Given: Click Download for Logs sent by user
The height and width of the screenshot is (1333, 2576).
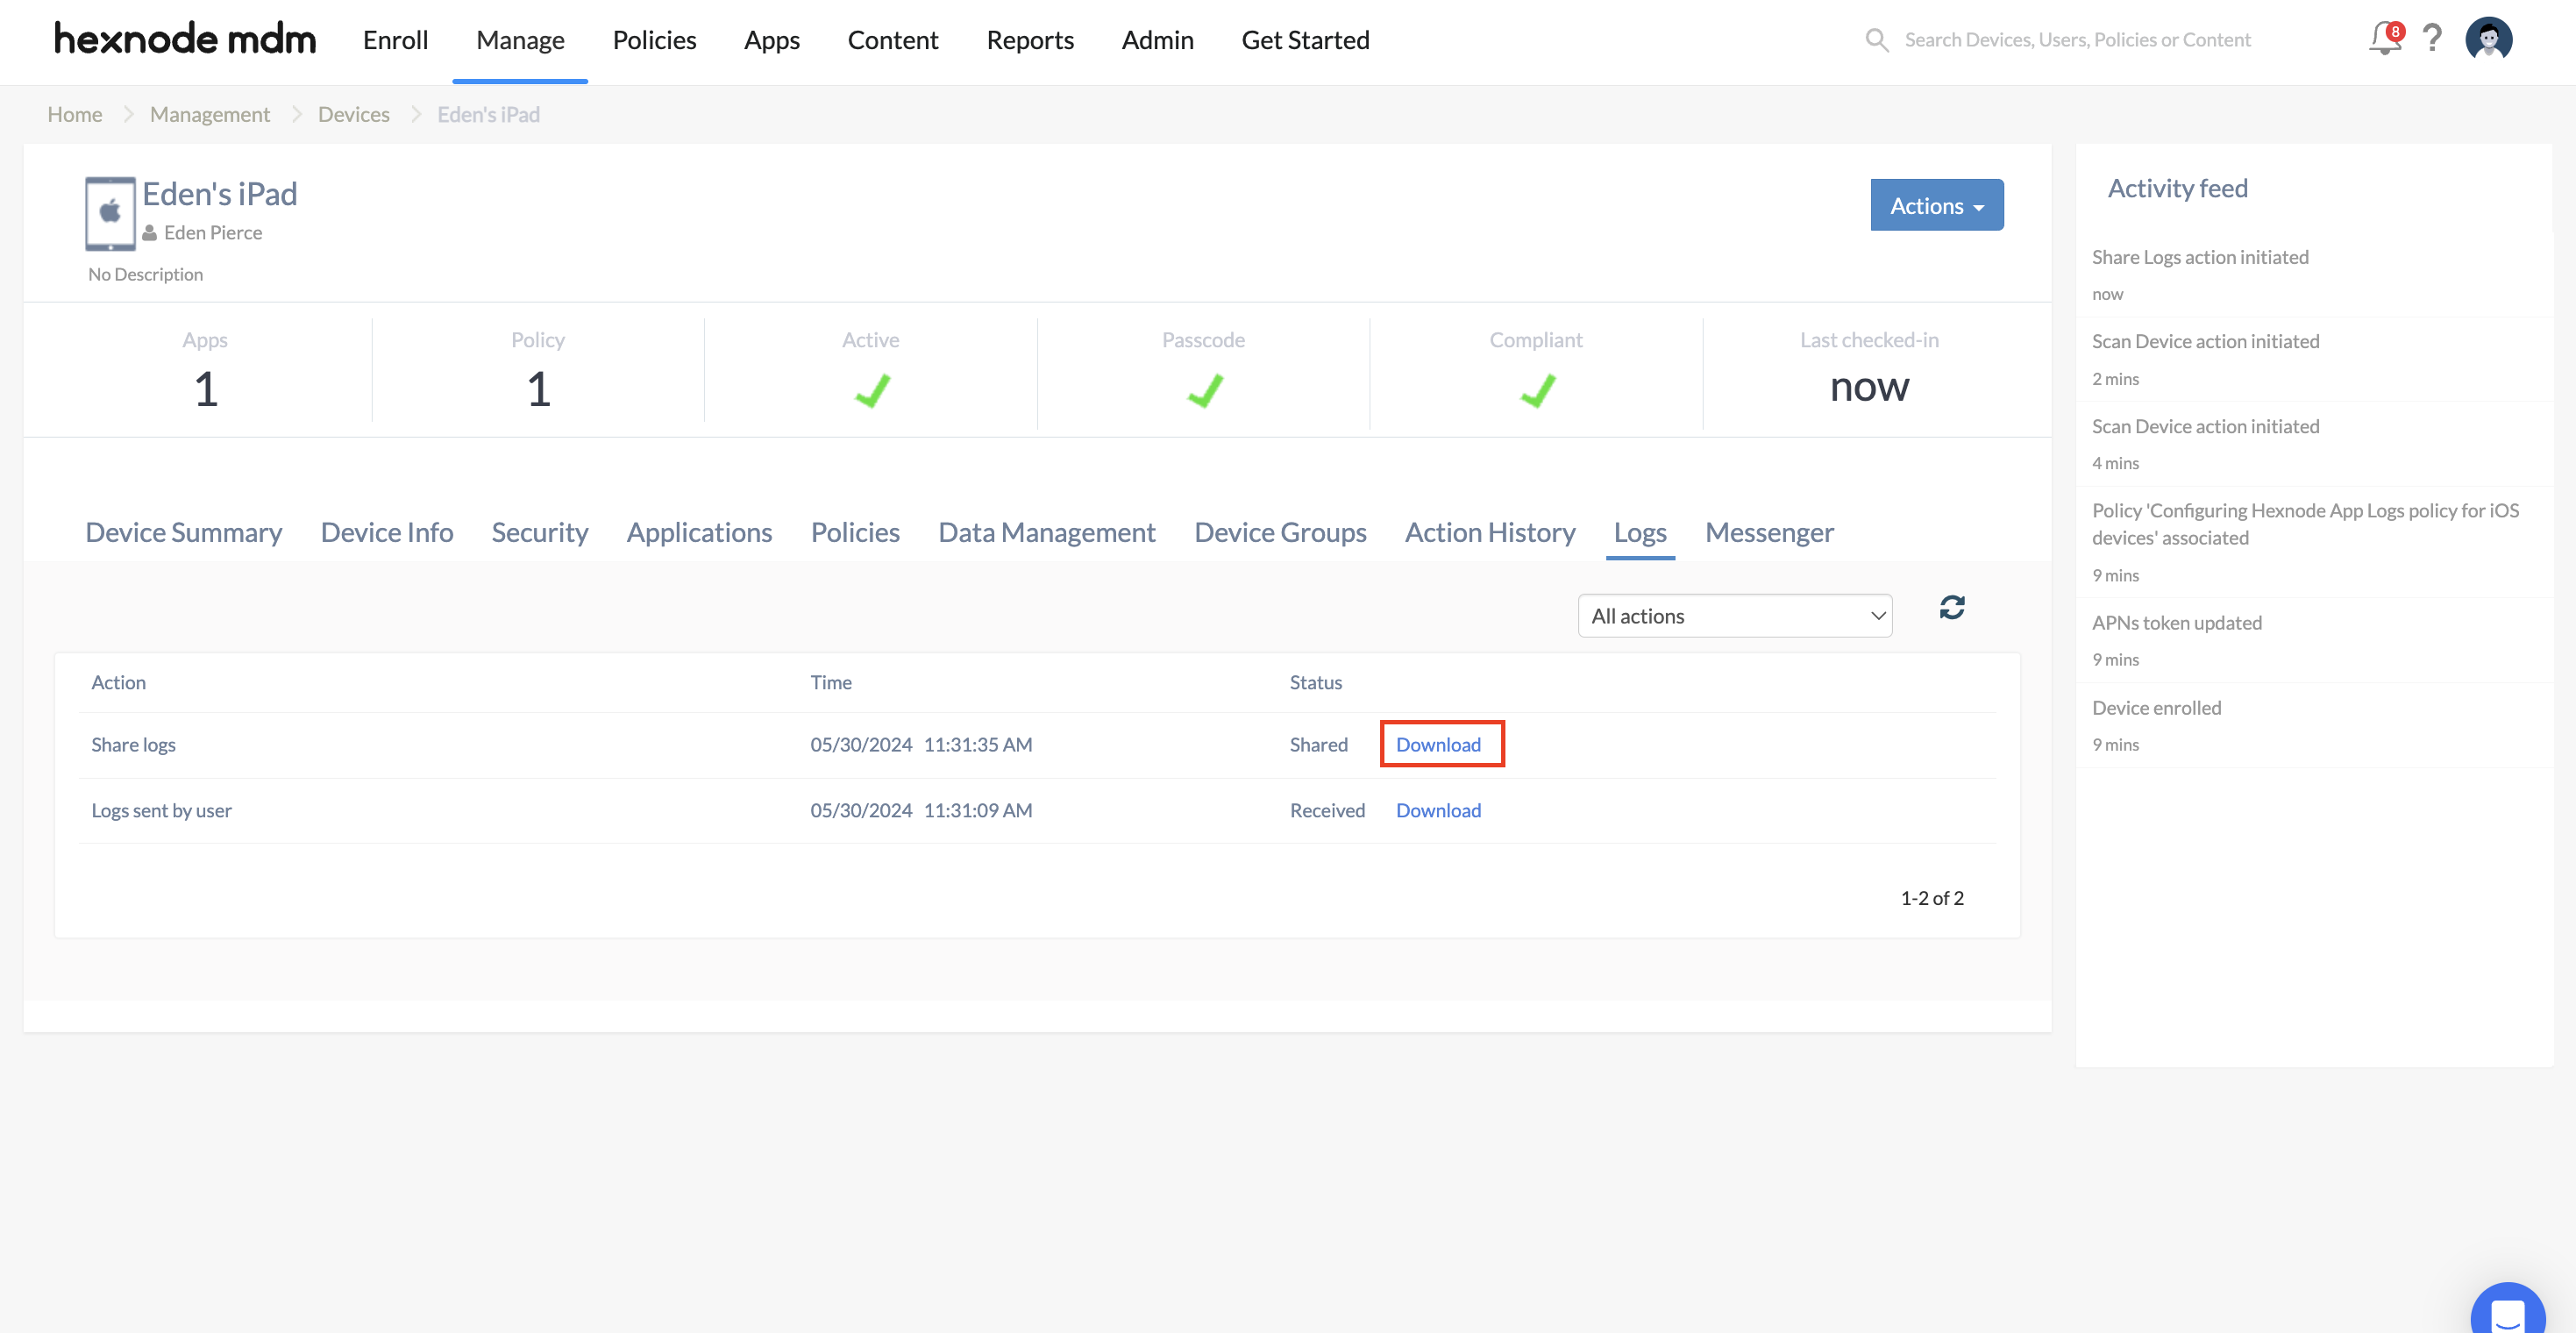Looking at the screenshot, I should click(x=1438, y=809).
